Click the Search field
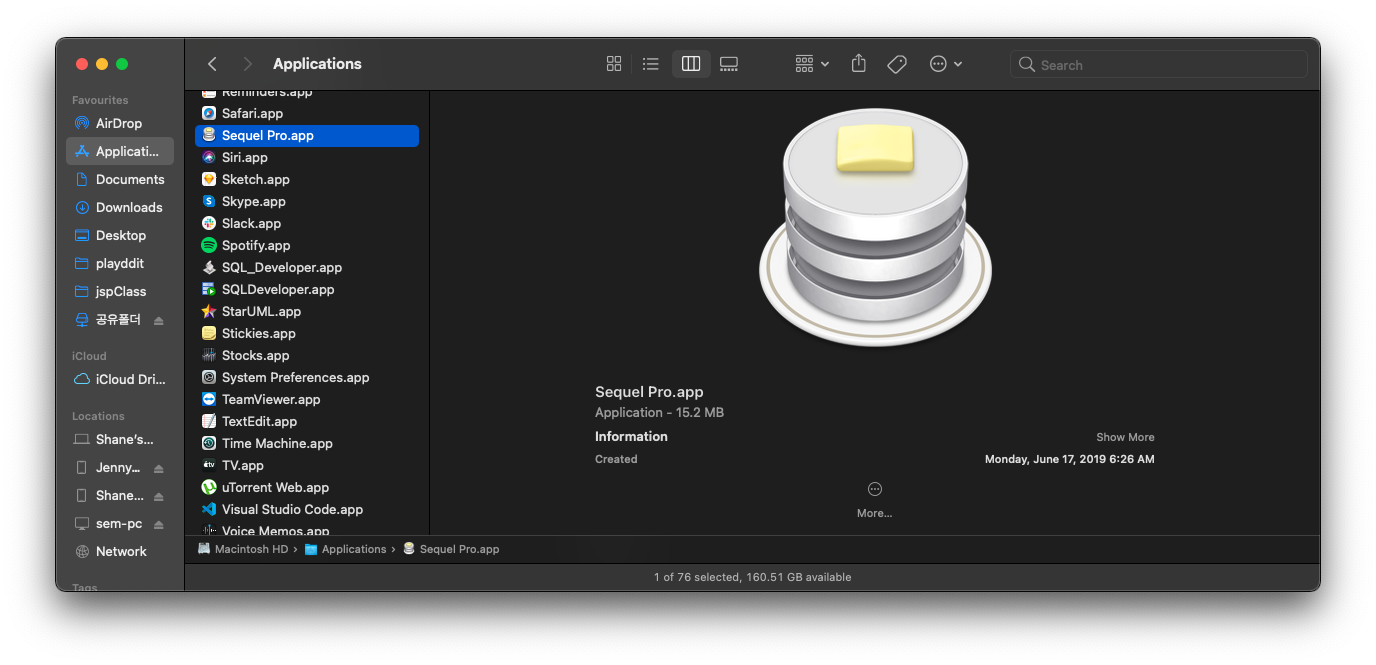This screenshot has height=665, width=1376. click(x=1158, y=64)
